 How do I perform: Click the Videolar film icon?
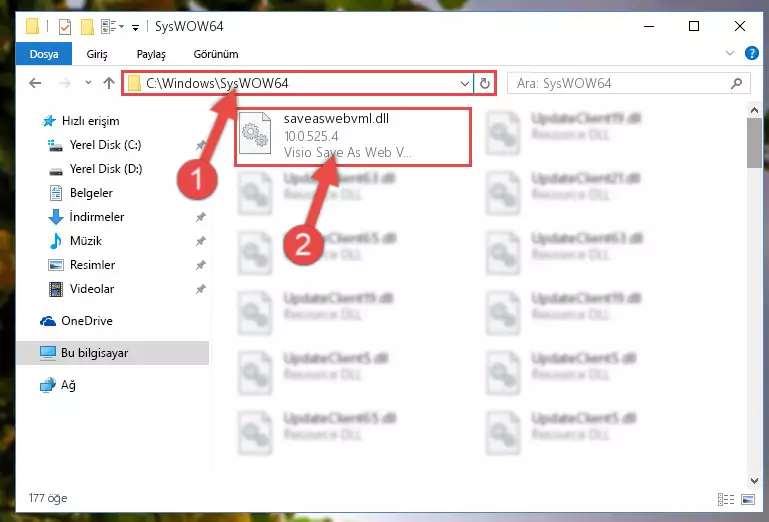tap(56, 289)
